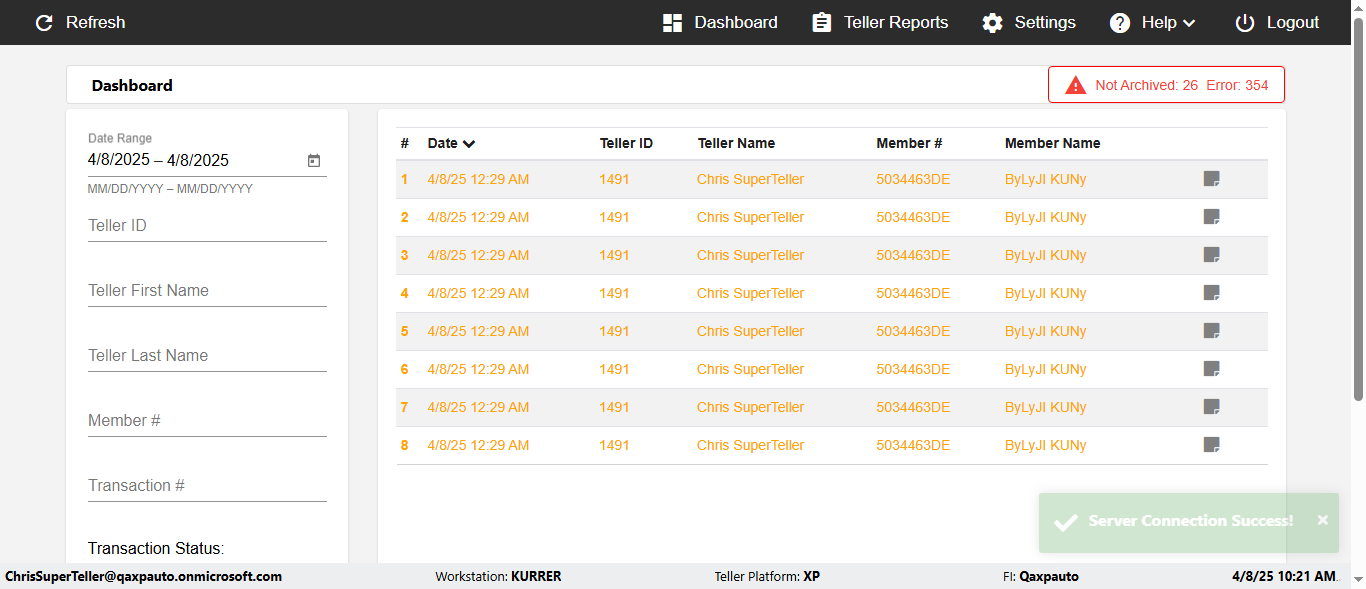
Task: Expand the Help dropdown menu
Action: point(1152,23)
